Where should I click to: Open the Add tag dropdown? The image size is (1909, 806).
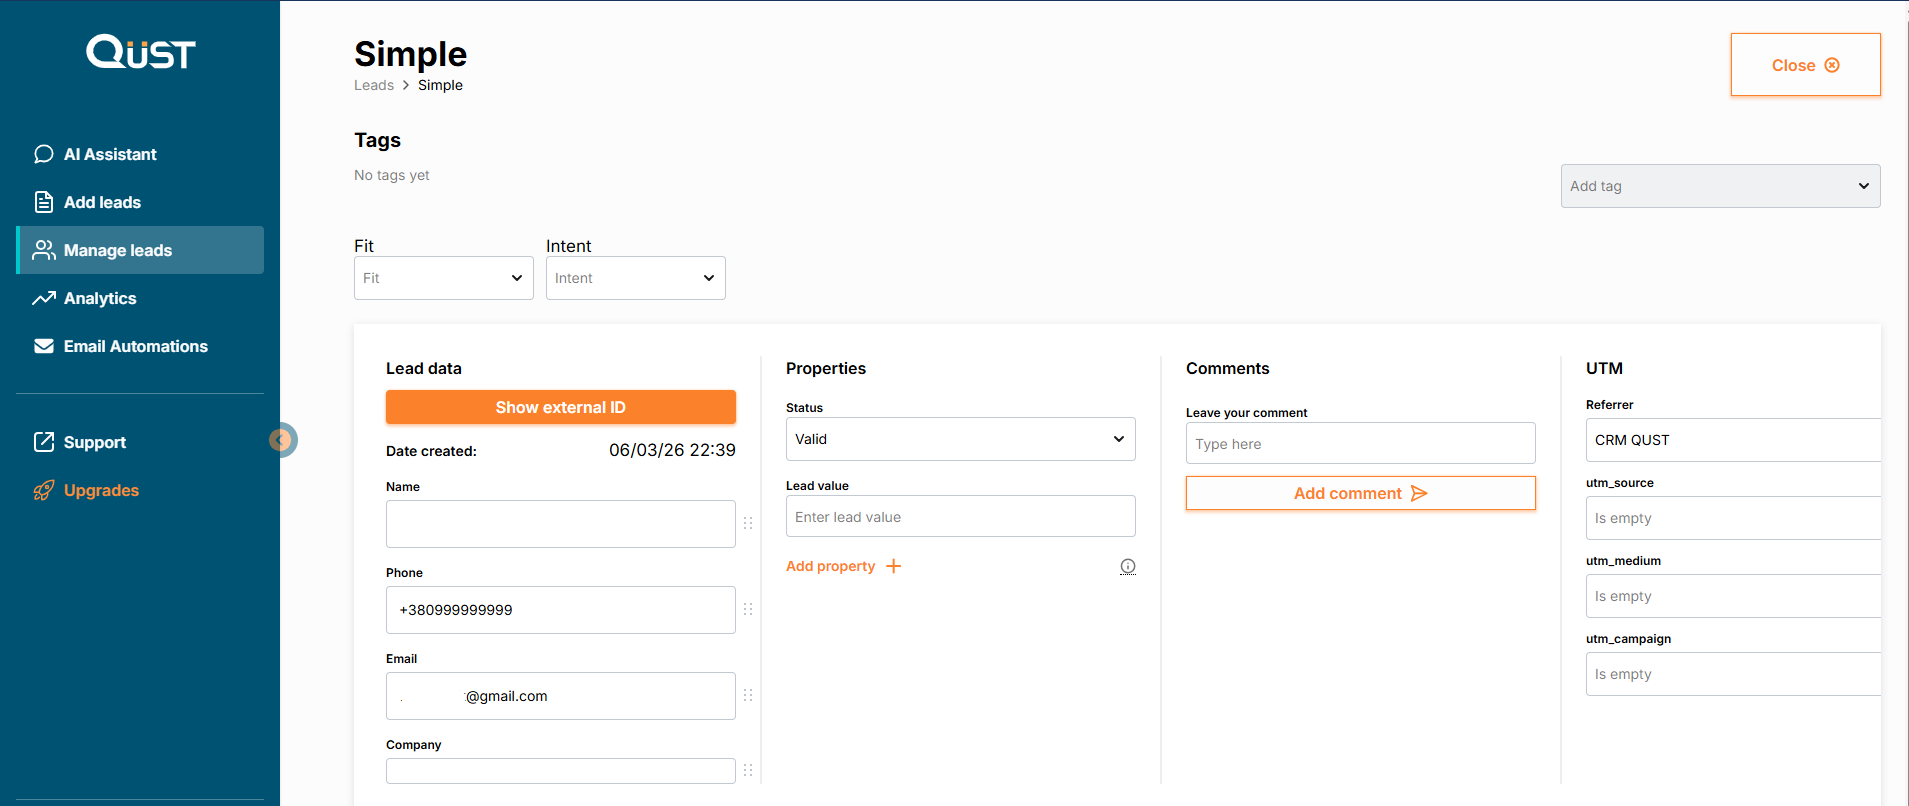pos(1720,186)
